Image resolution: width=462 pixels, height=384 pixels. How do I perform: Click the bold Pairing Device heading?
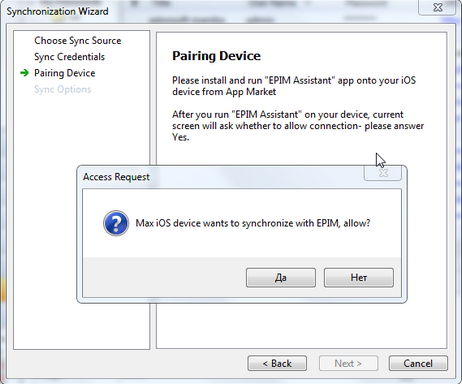pyautogui.click(x=216, y=56)
